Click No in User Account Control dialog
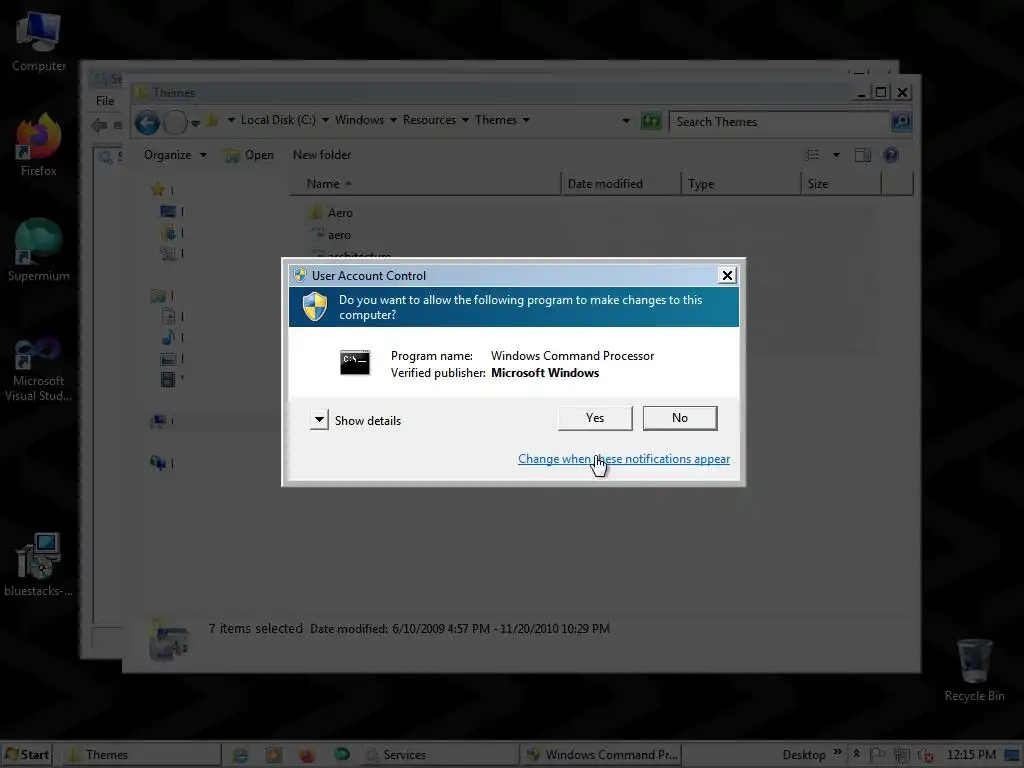Screen dimensions: 1024x768 680,418
